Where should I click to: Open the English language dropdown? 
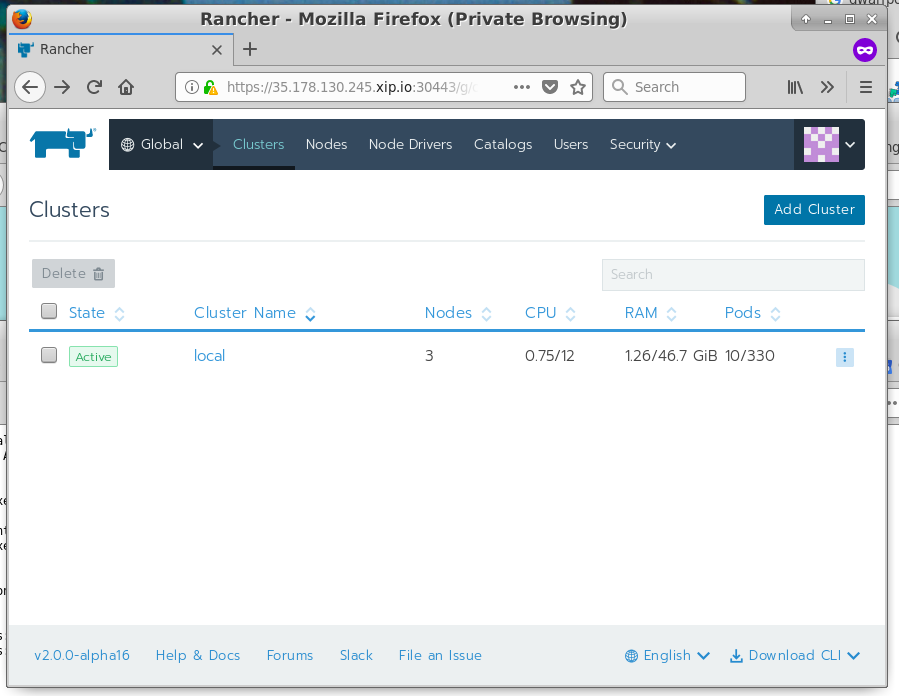(x=667, y=655)
